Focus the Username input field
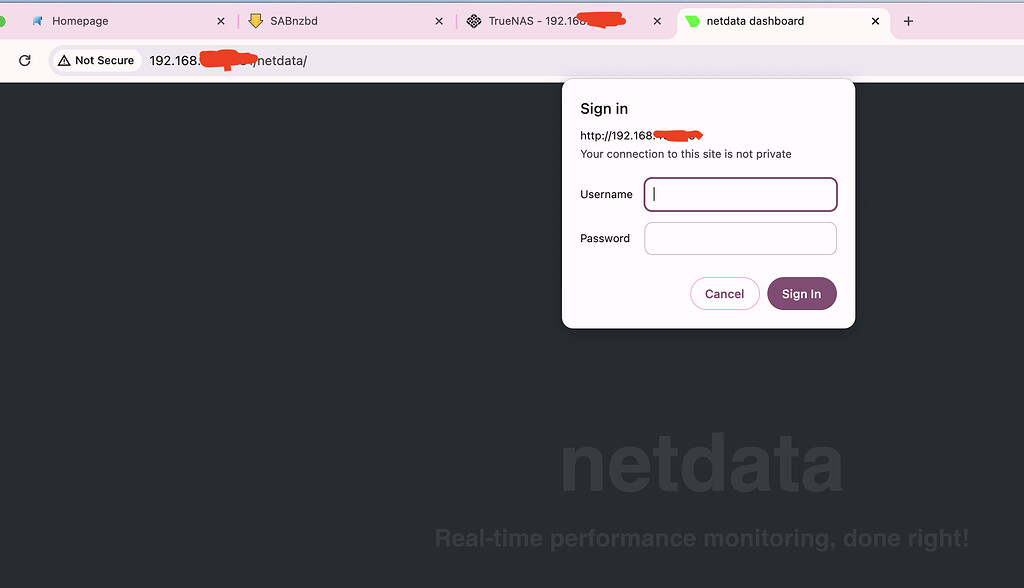This screenshot has height=588, width=1024. pos(740,195)
